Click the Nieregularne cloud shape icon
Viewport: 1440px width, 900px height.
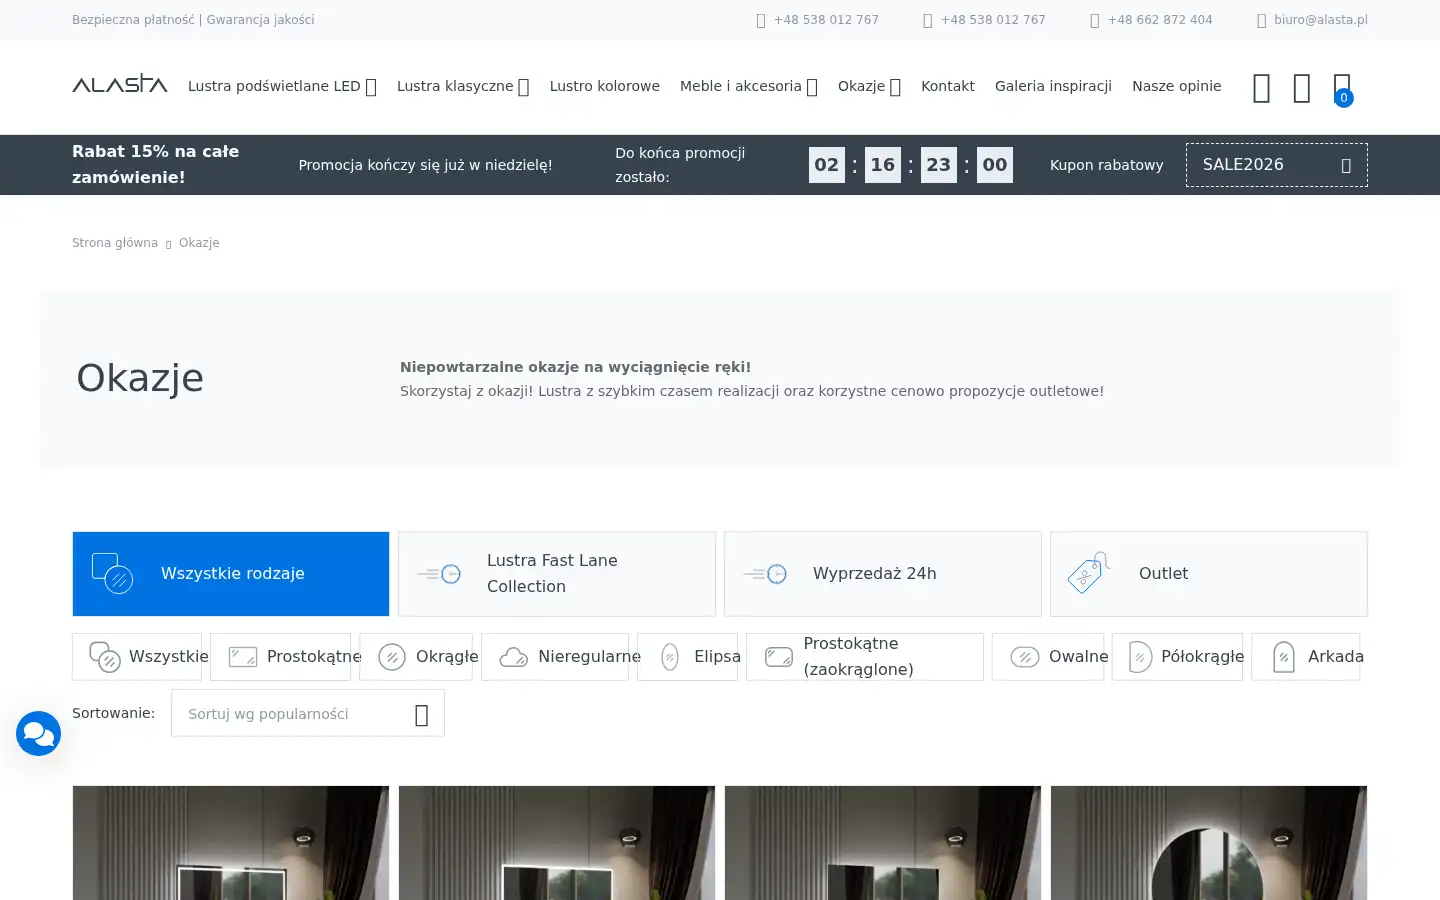[x=514, y=657]
